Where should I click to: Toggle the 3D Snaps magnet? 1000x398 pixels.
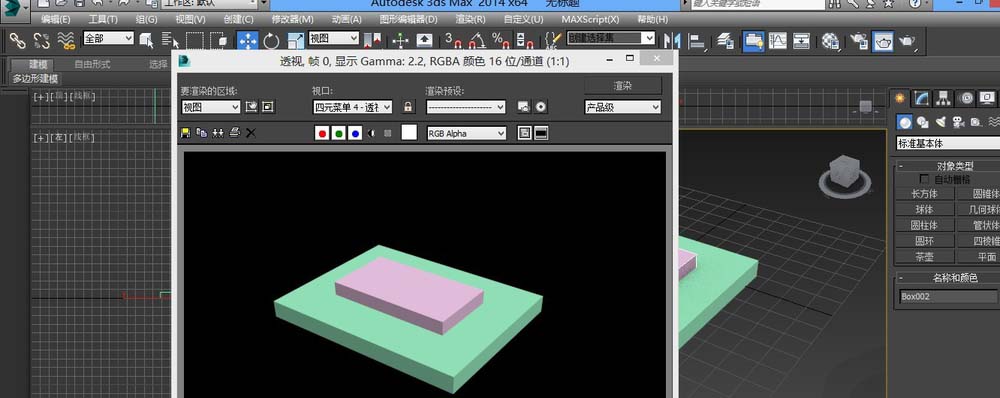point(453,41)
